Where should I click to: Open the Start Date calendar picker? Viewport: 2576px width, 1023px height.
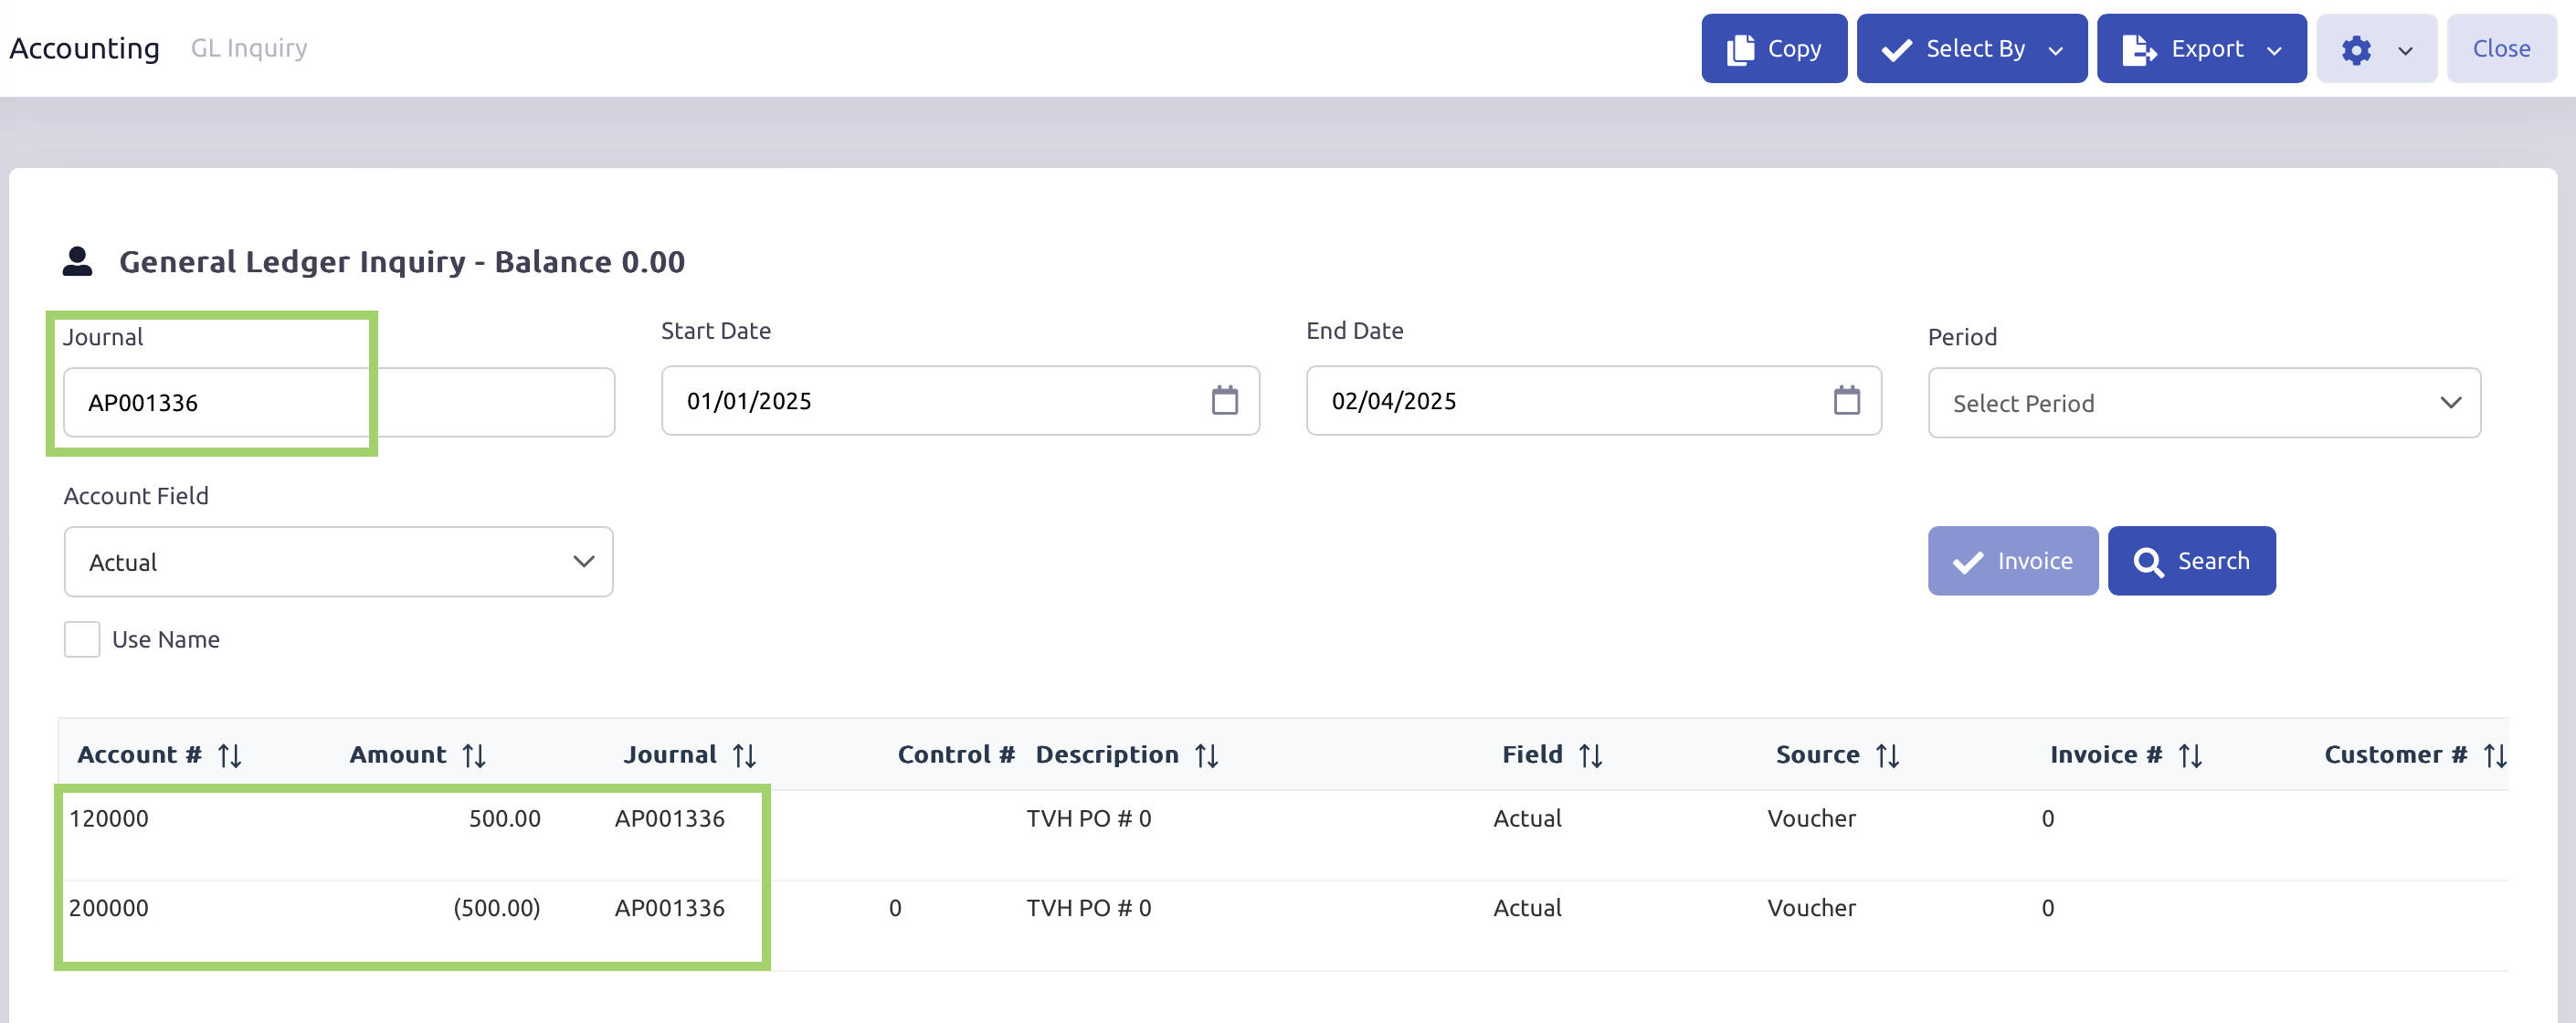[1224, 401]
